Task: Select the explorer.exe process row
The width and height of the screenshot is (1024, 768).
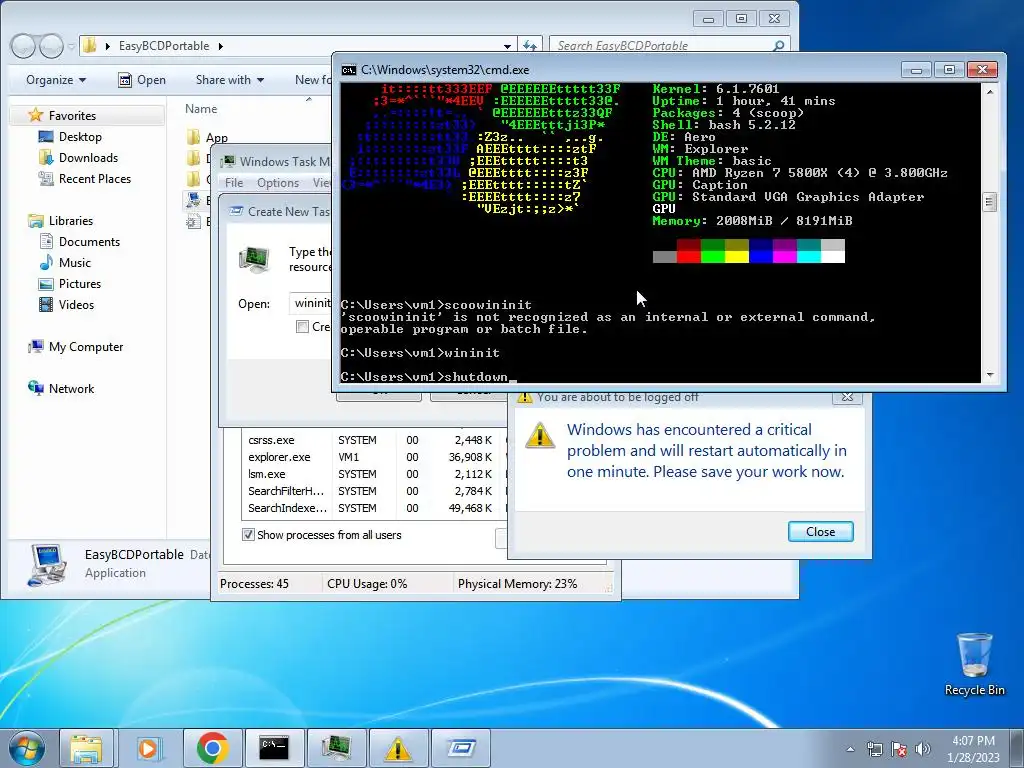Action: [x=374, y=457]
